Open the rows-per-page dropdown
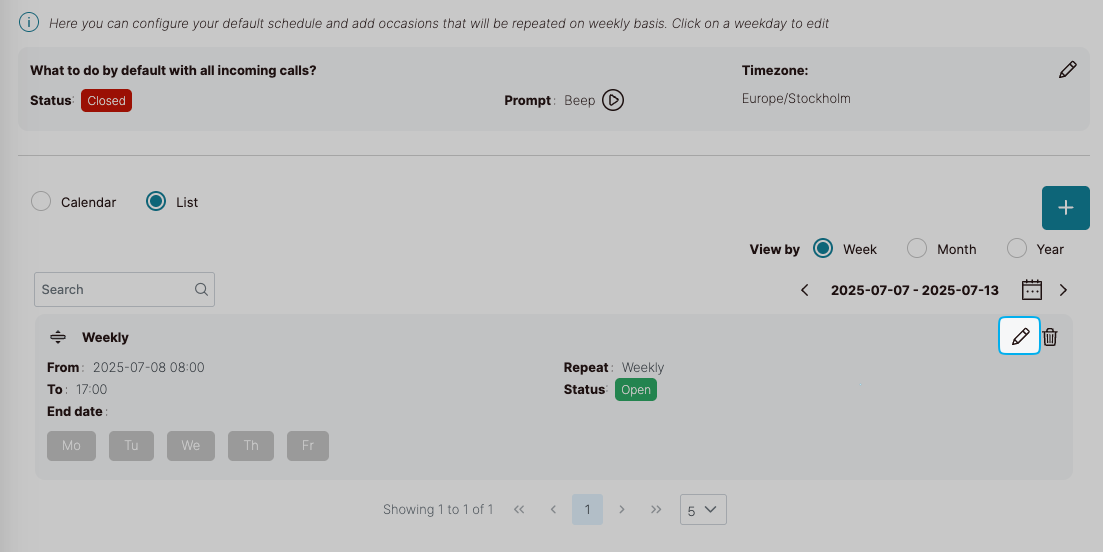Image resolution: width=1103 pixels, height=552 pixels. (x=703, y=510)
